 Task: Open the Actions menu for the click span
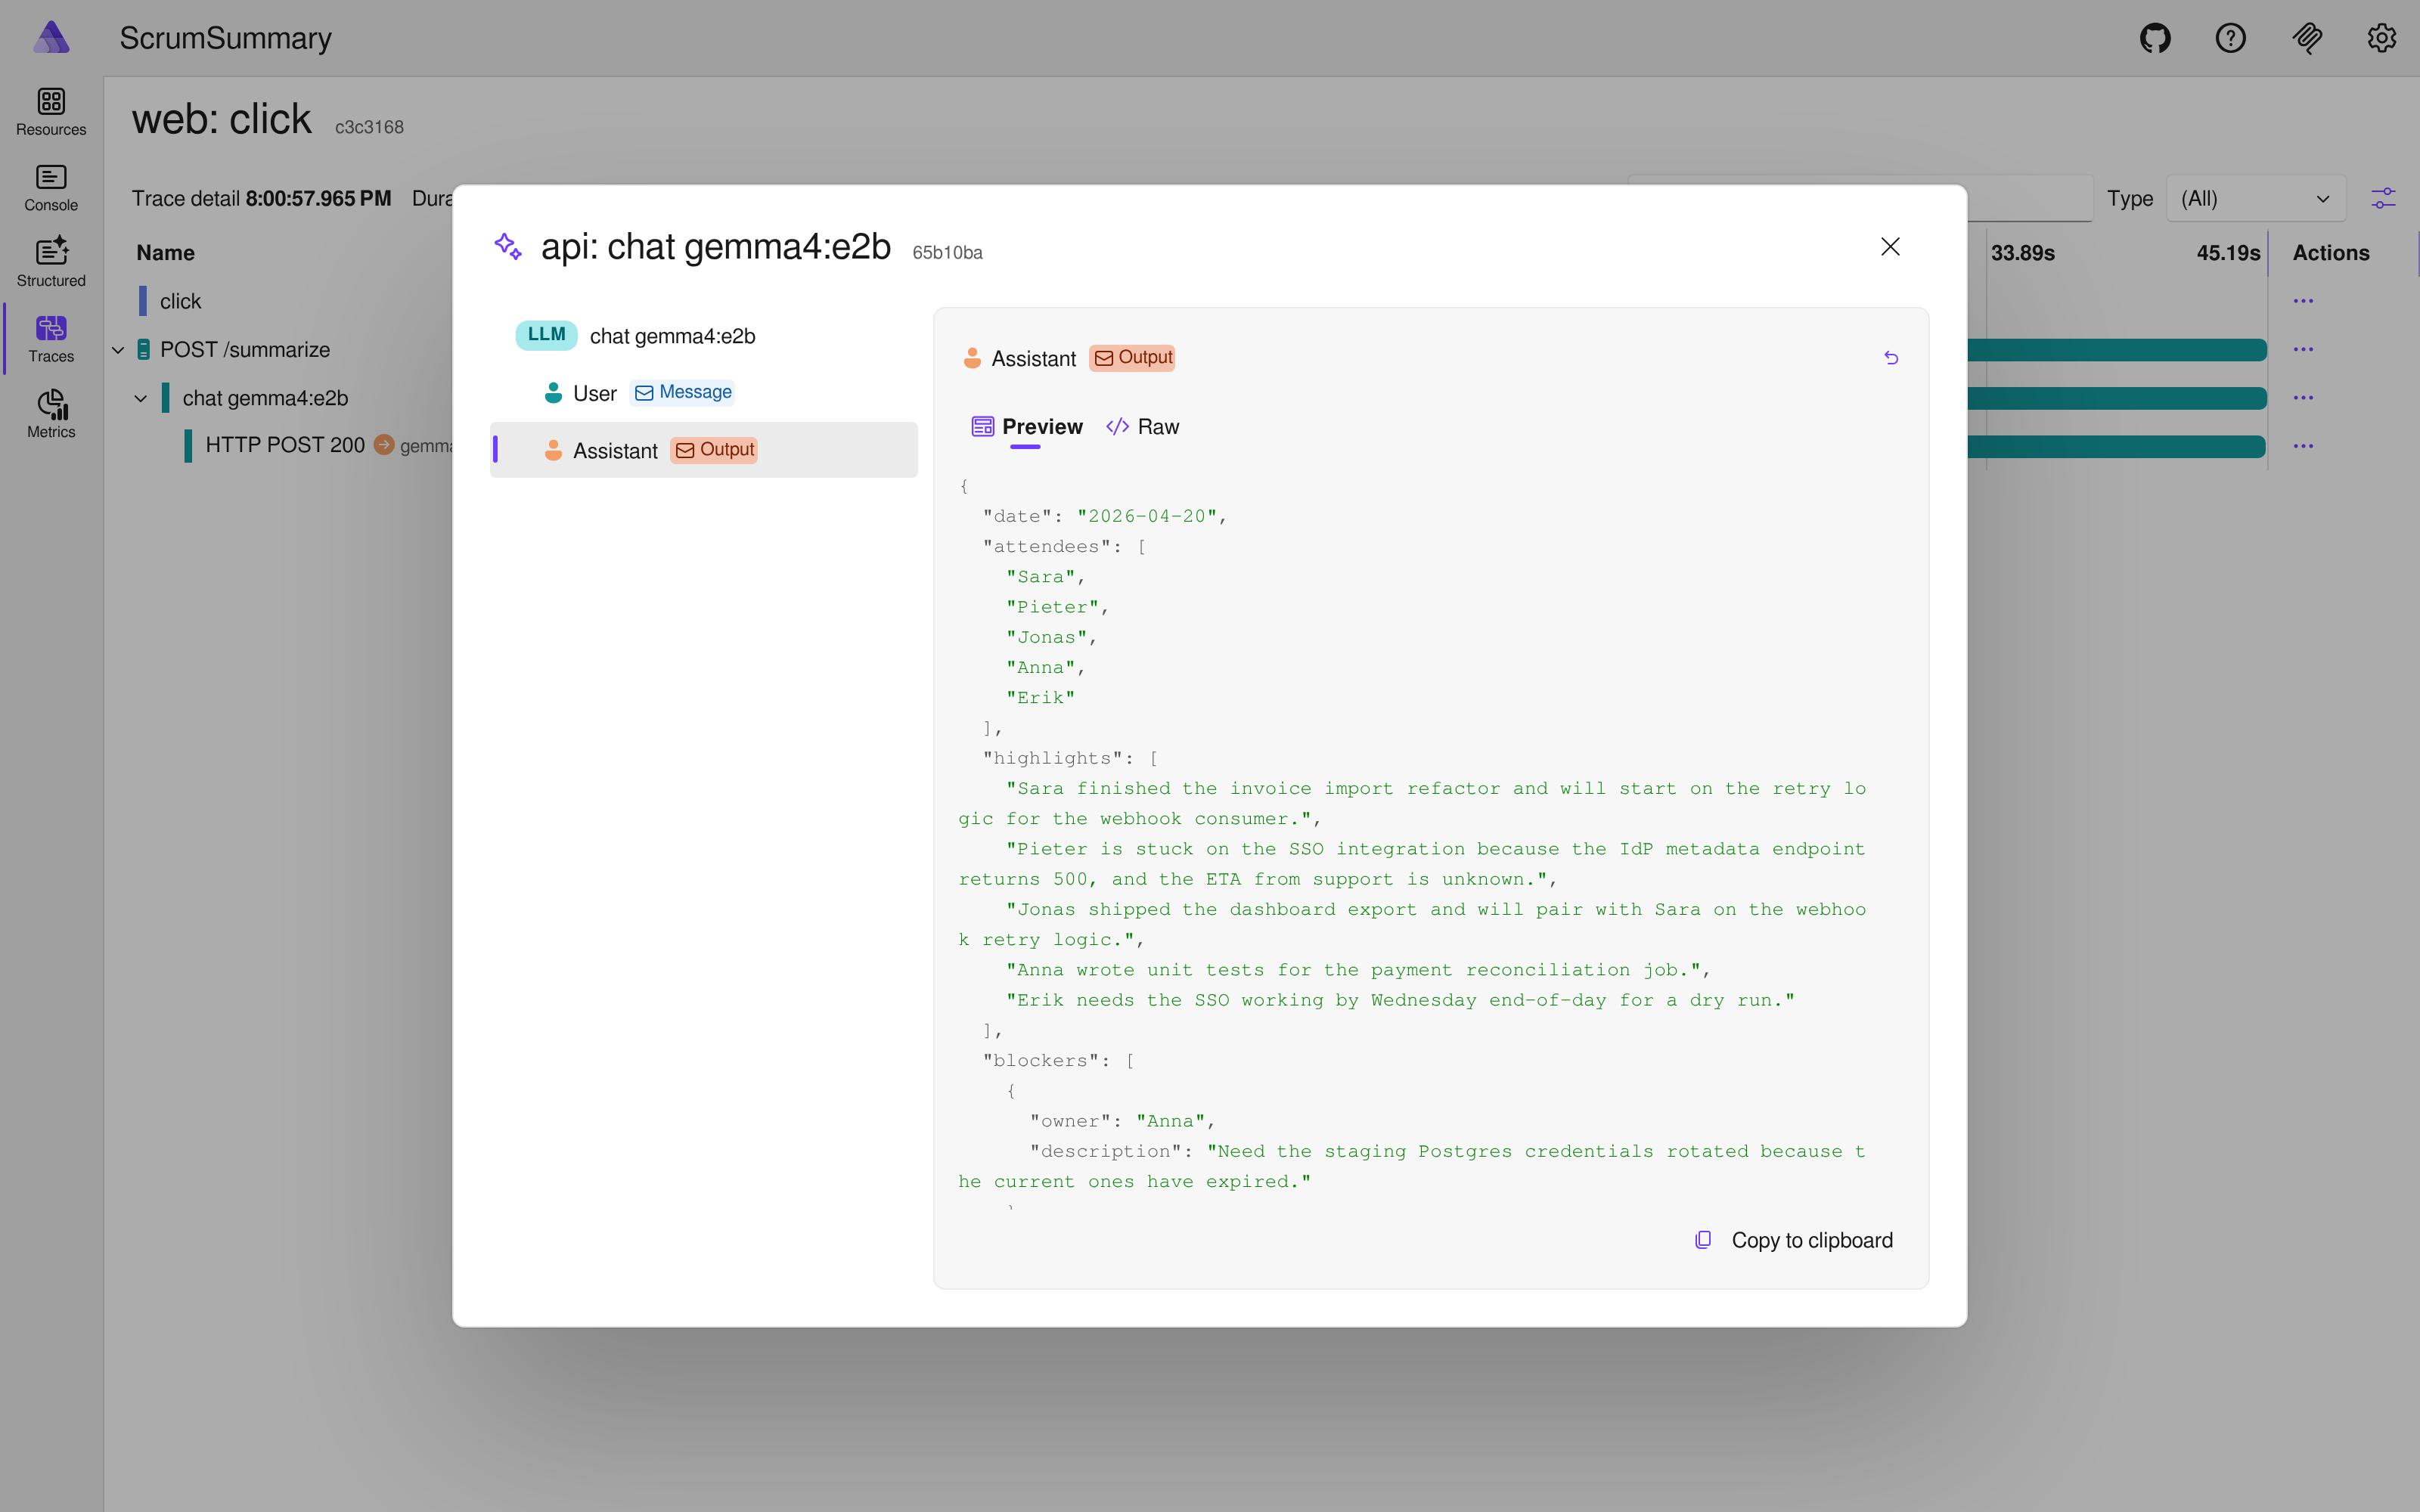[2306, 300]
